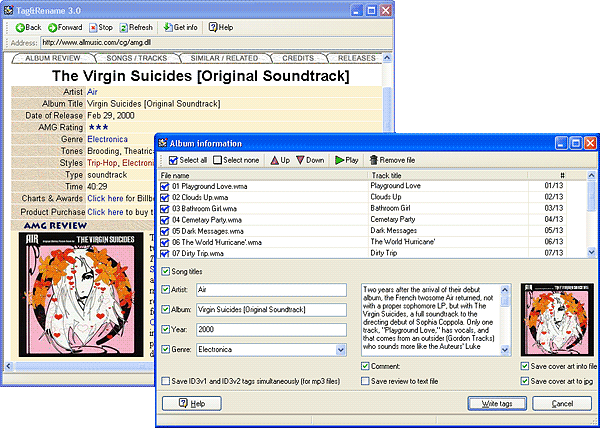Image resolution: width=600 pixels, height=428 pixels.
Task: Click Help button in Album information
Action: point(192,404)
